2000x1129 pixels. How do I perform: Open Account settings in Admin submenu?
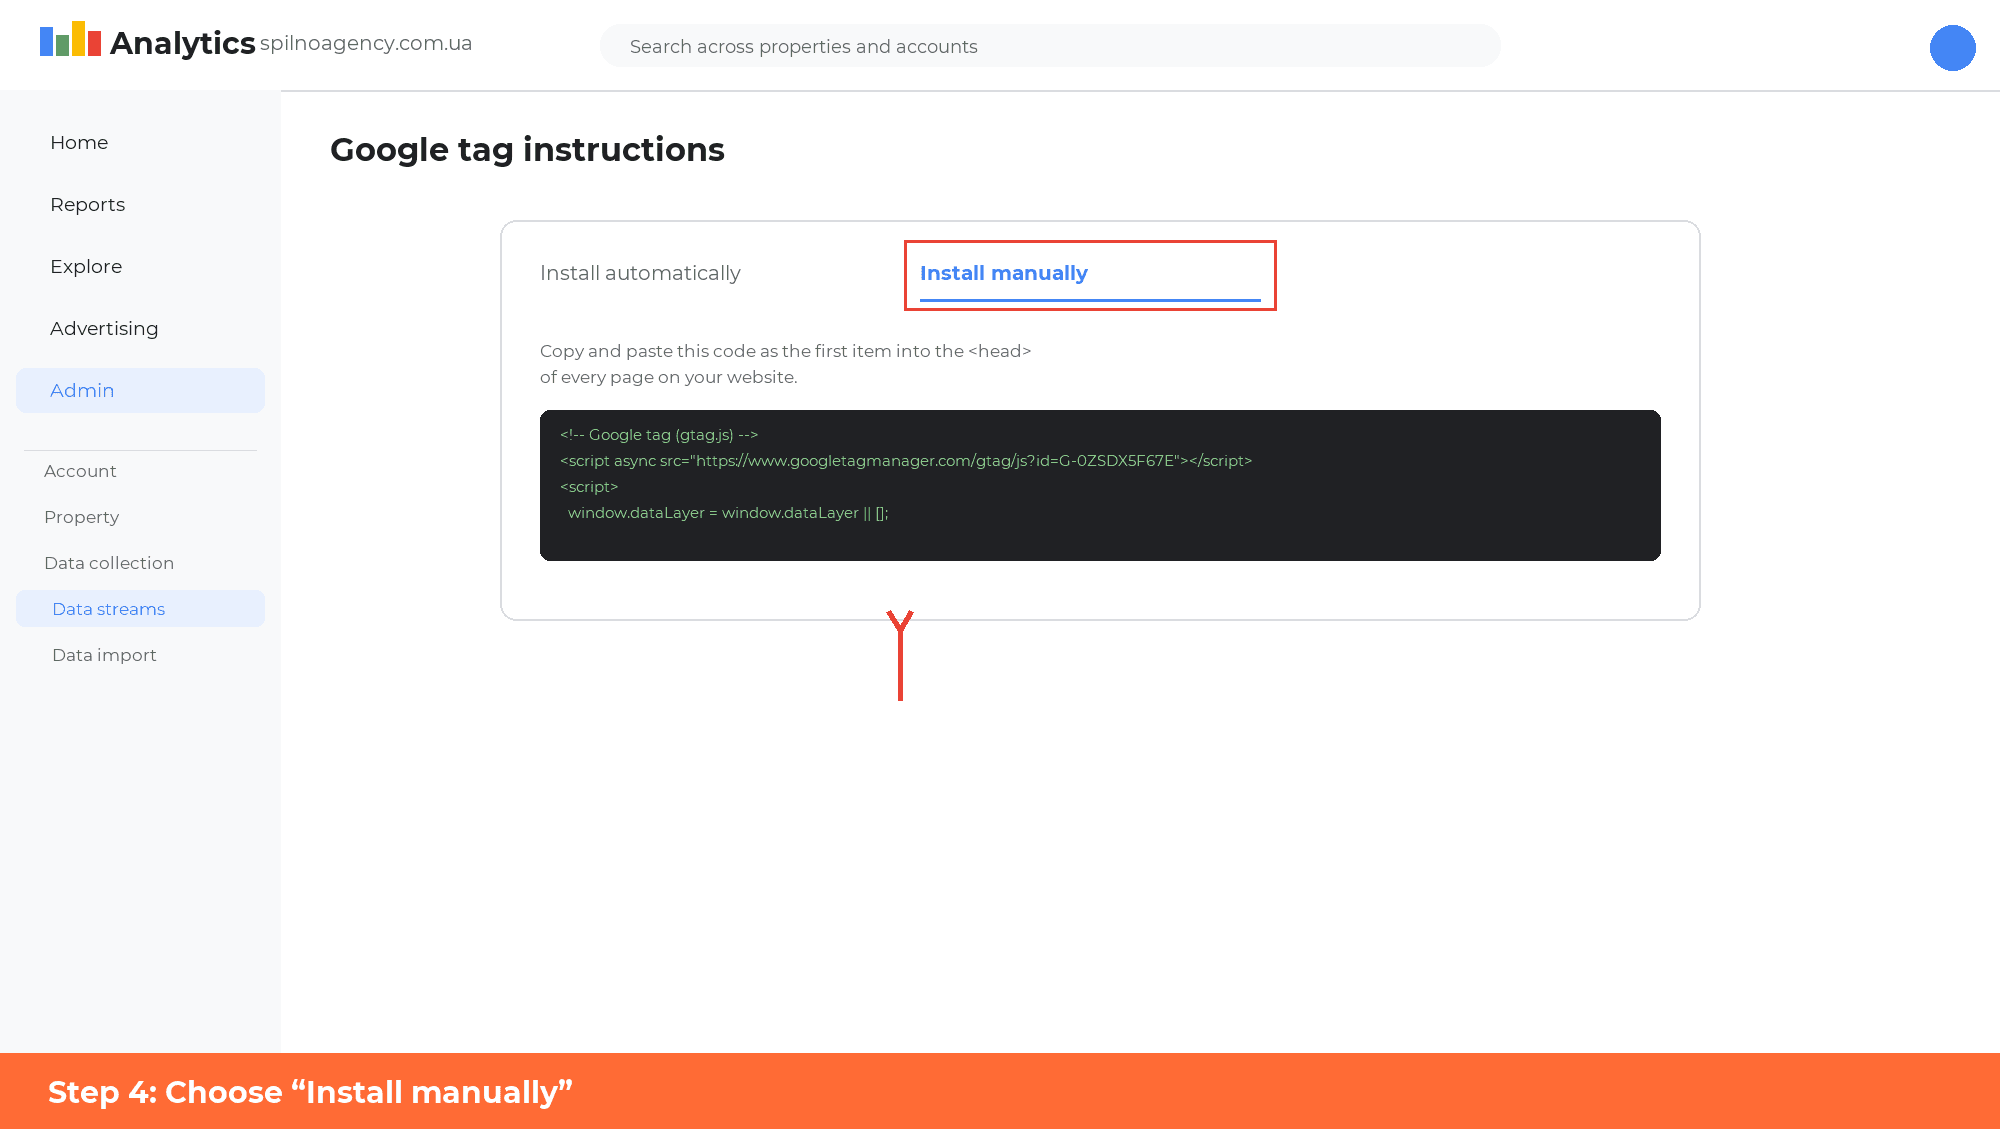(80, 471)
